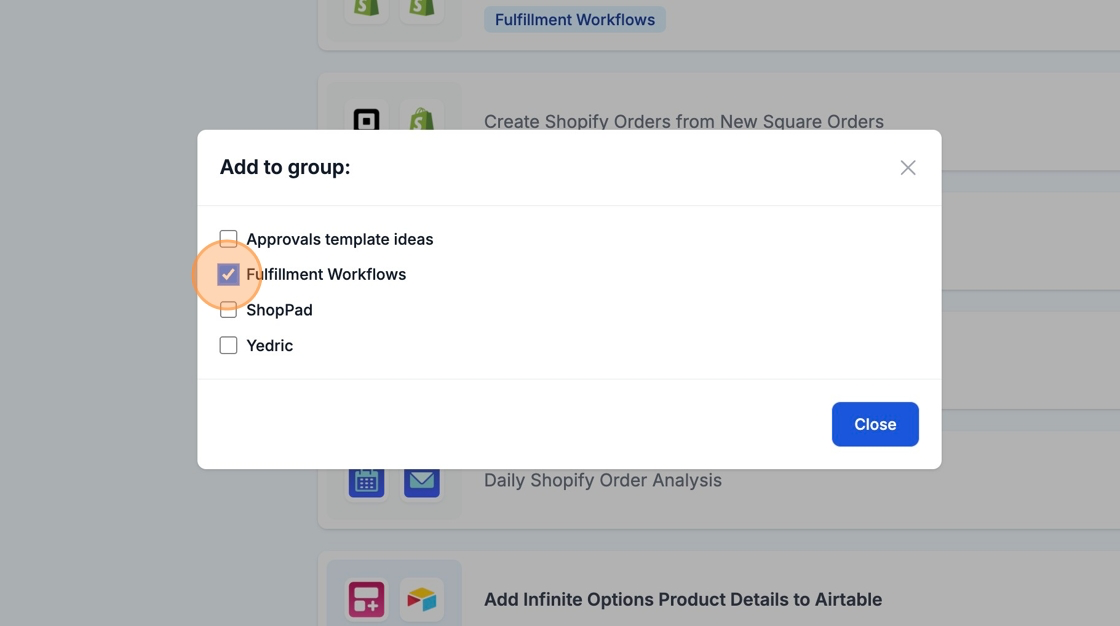
Task: Enable the Yedric group checkbox
Action: click(228, 345)
